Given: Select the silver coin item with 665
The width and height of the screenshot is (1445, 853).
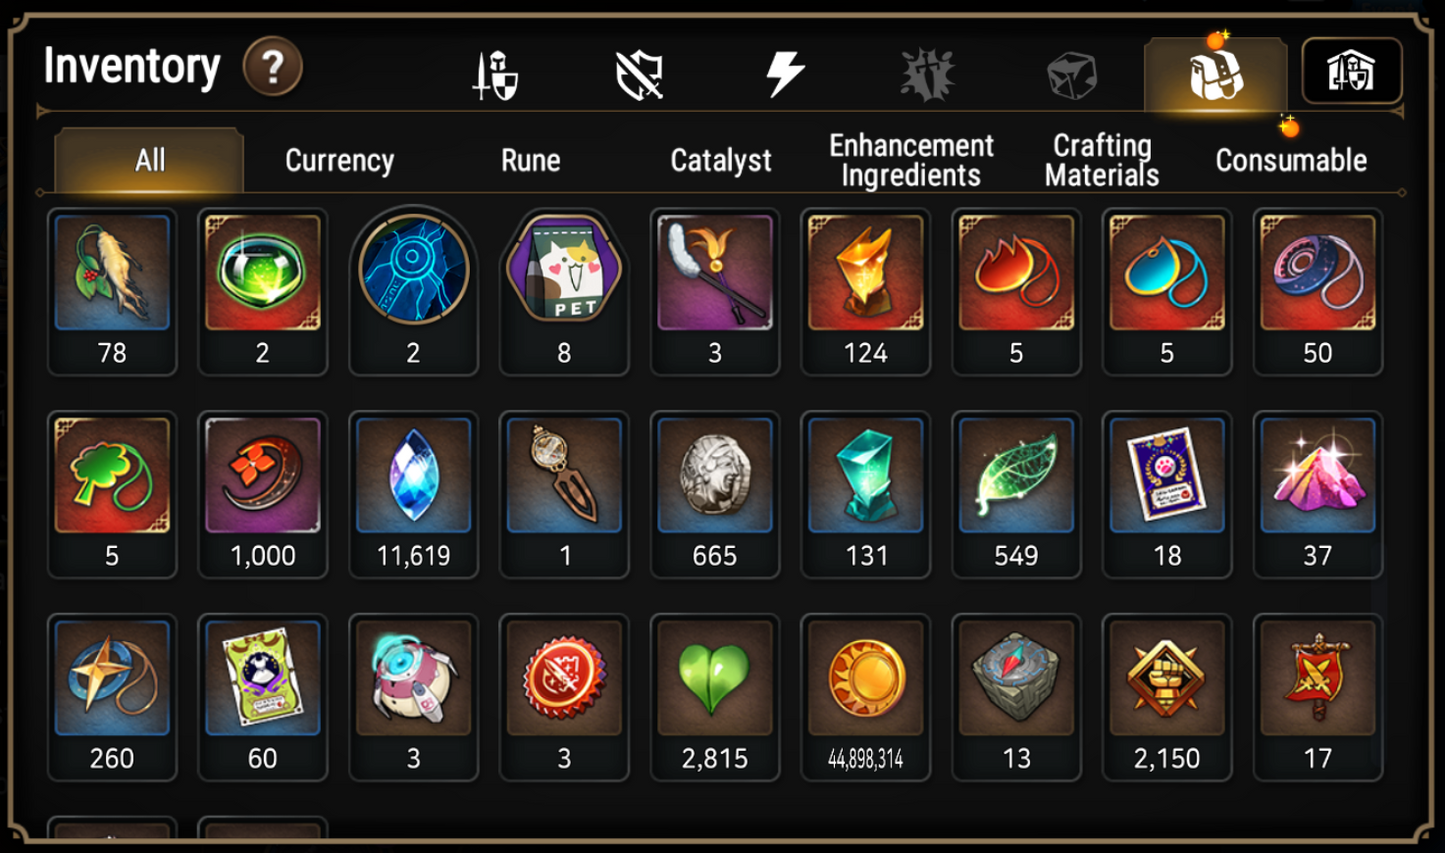Looking at the screenshot, I should pyautogui.click(x=715, y=494).
